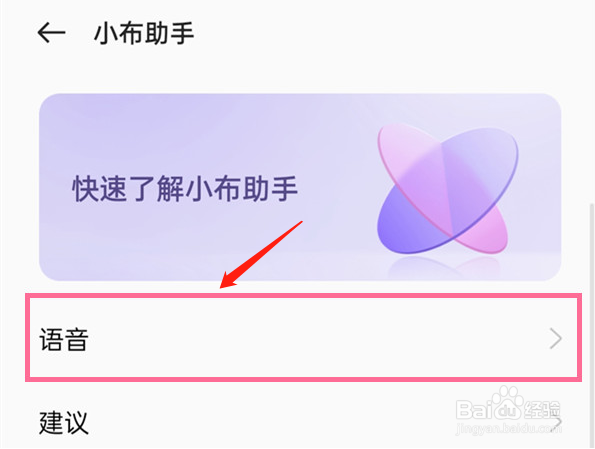595x449 pixels.
Task: Expand the 建议 row chevron
Action: click(557, 422)
